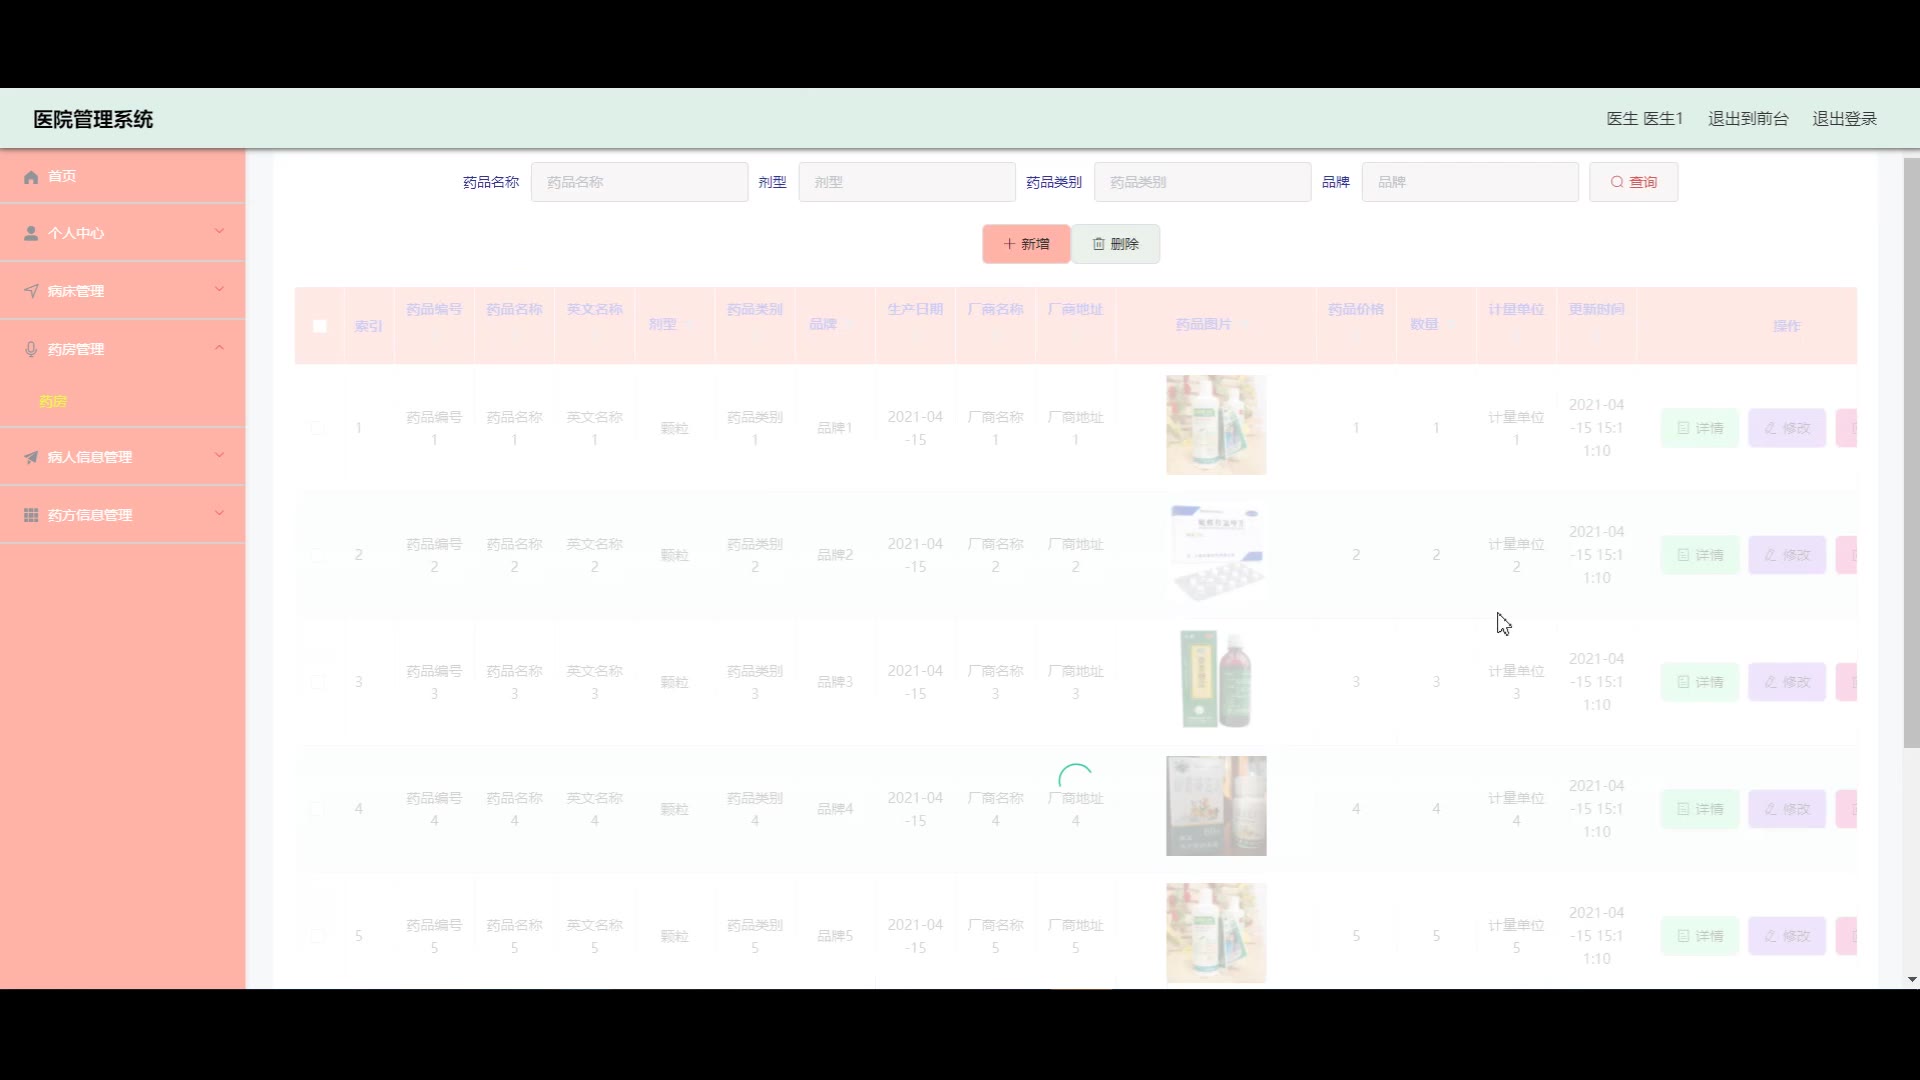Toggle the select-all checkbox in table header

(320, 326)
